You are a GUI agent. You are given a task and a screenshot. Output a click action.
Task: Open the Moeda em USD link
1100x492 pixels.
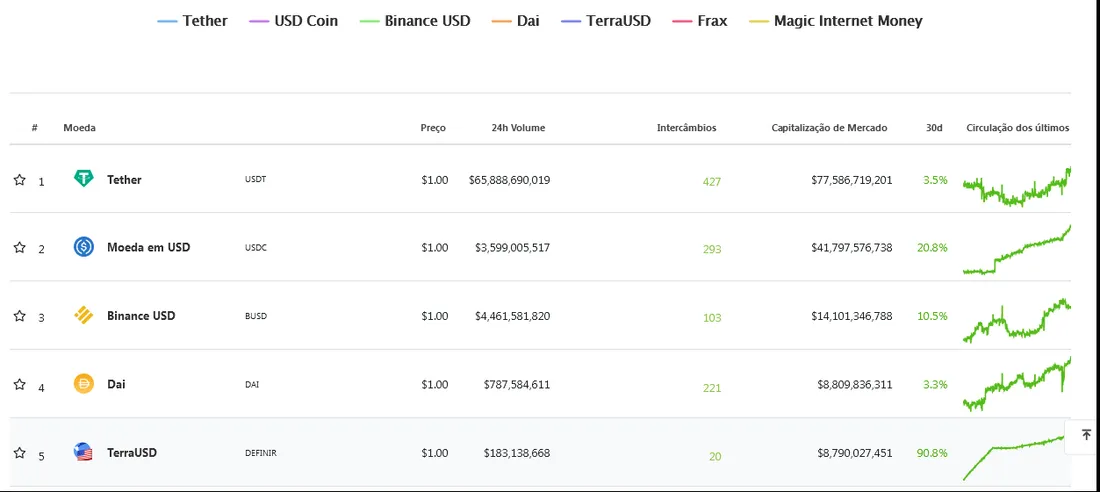coord(149,247)
